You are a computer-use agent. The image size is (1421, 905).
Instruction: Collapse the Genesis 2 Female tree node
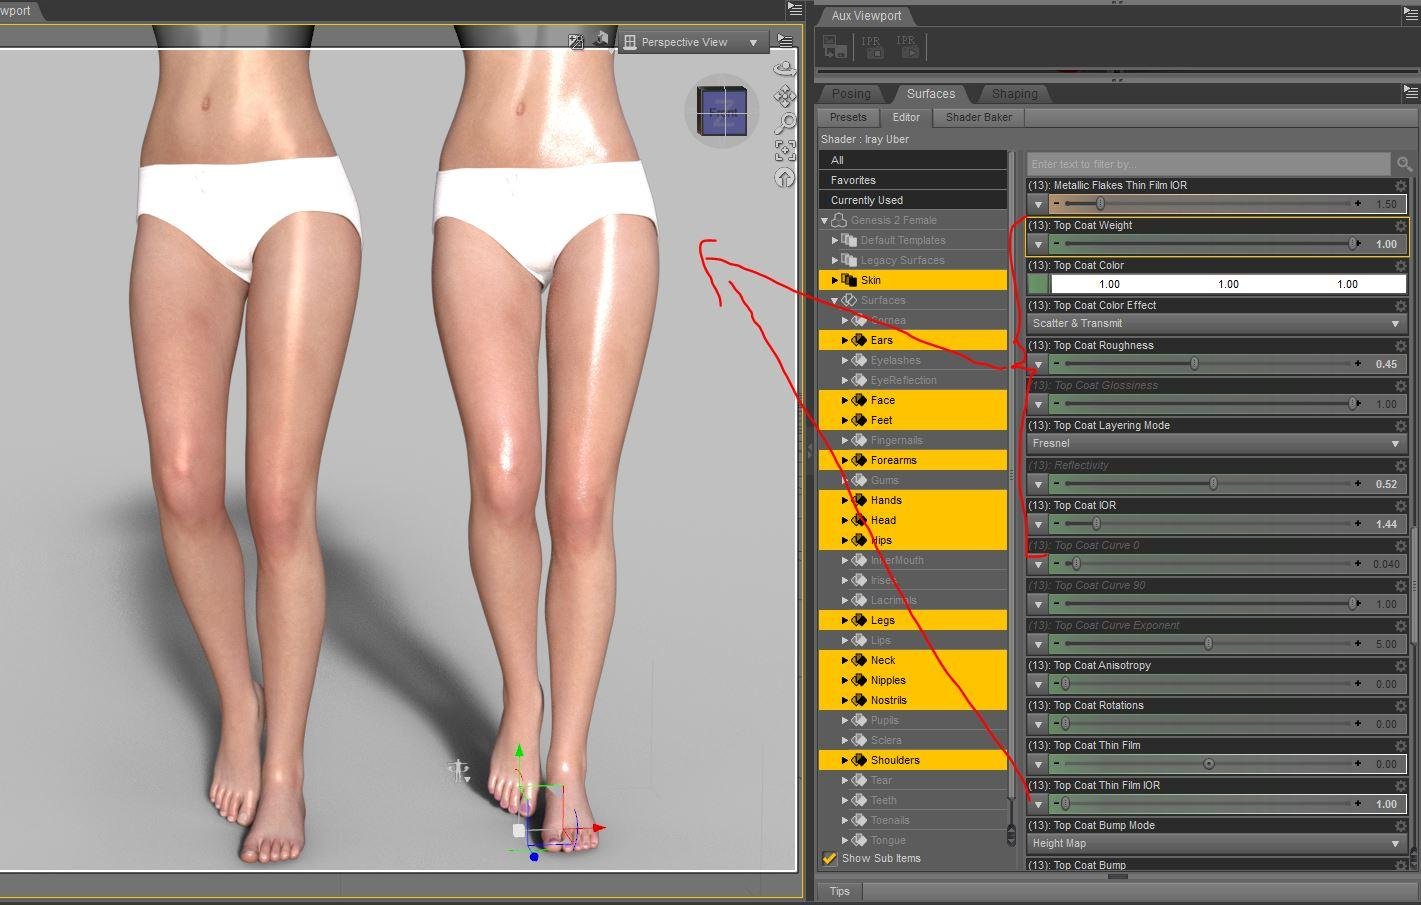coord(825,220)
